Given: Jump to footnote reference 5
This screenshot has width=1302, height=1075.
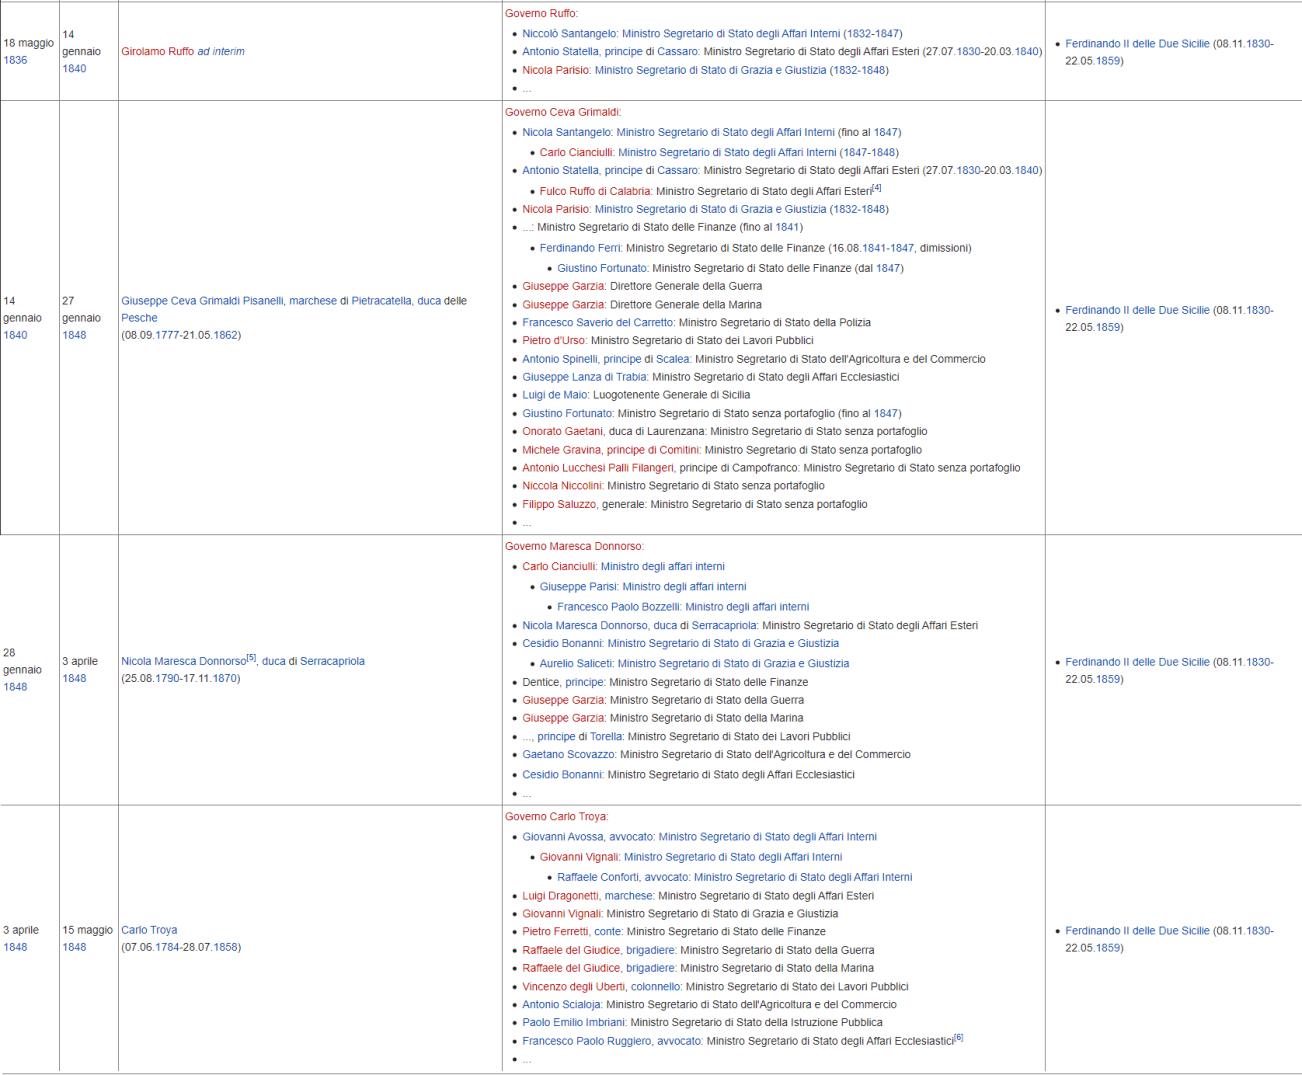Looking at the screenshot, I should (x=252, y=658).
